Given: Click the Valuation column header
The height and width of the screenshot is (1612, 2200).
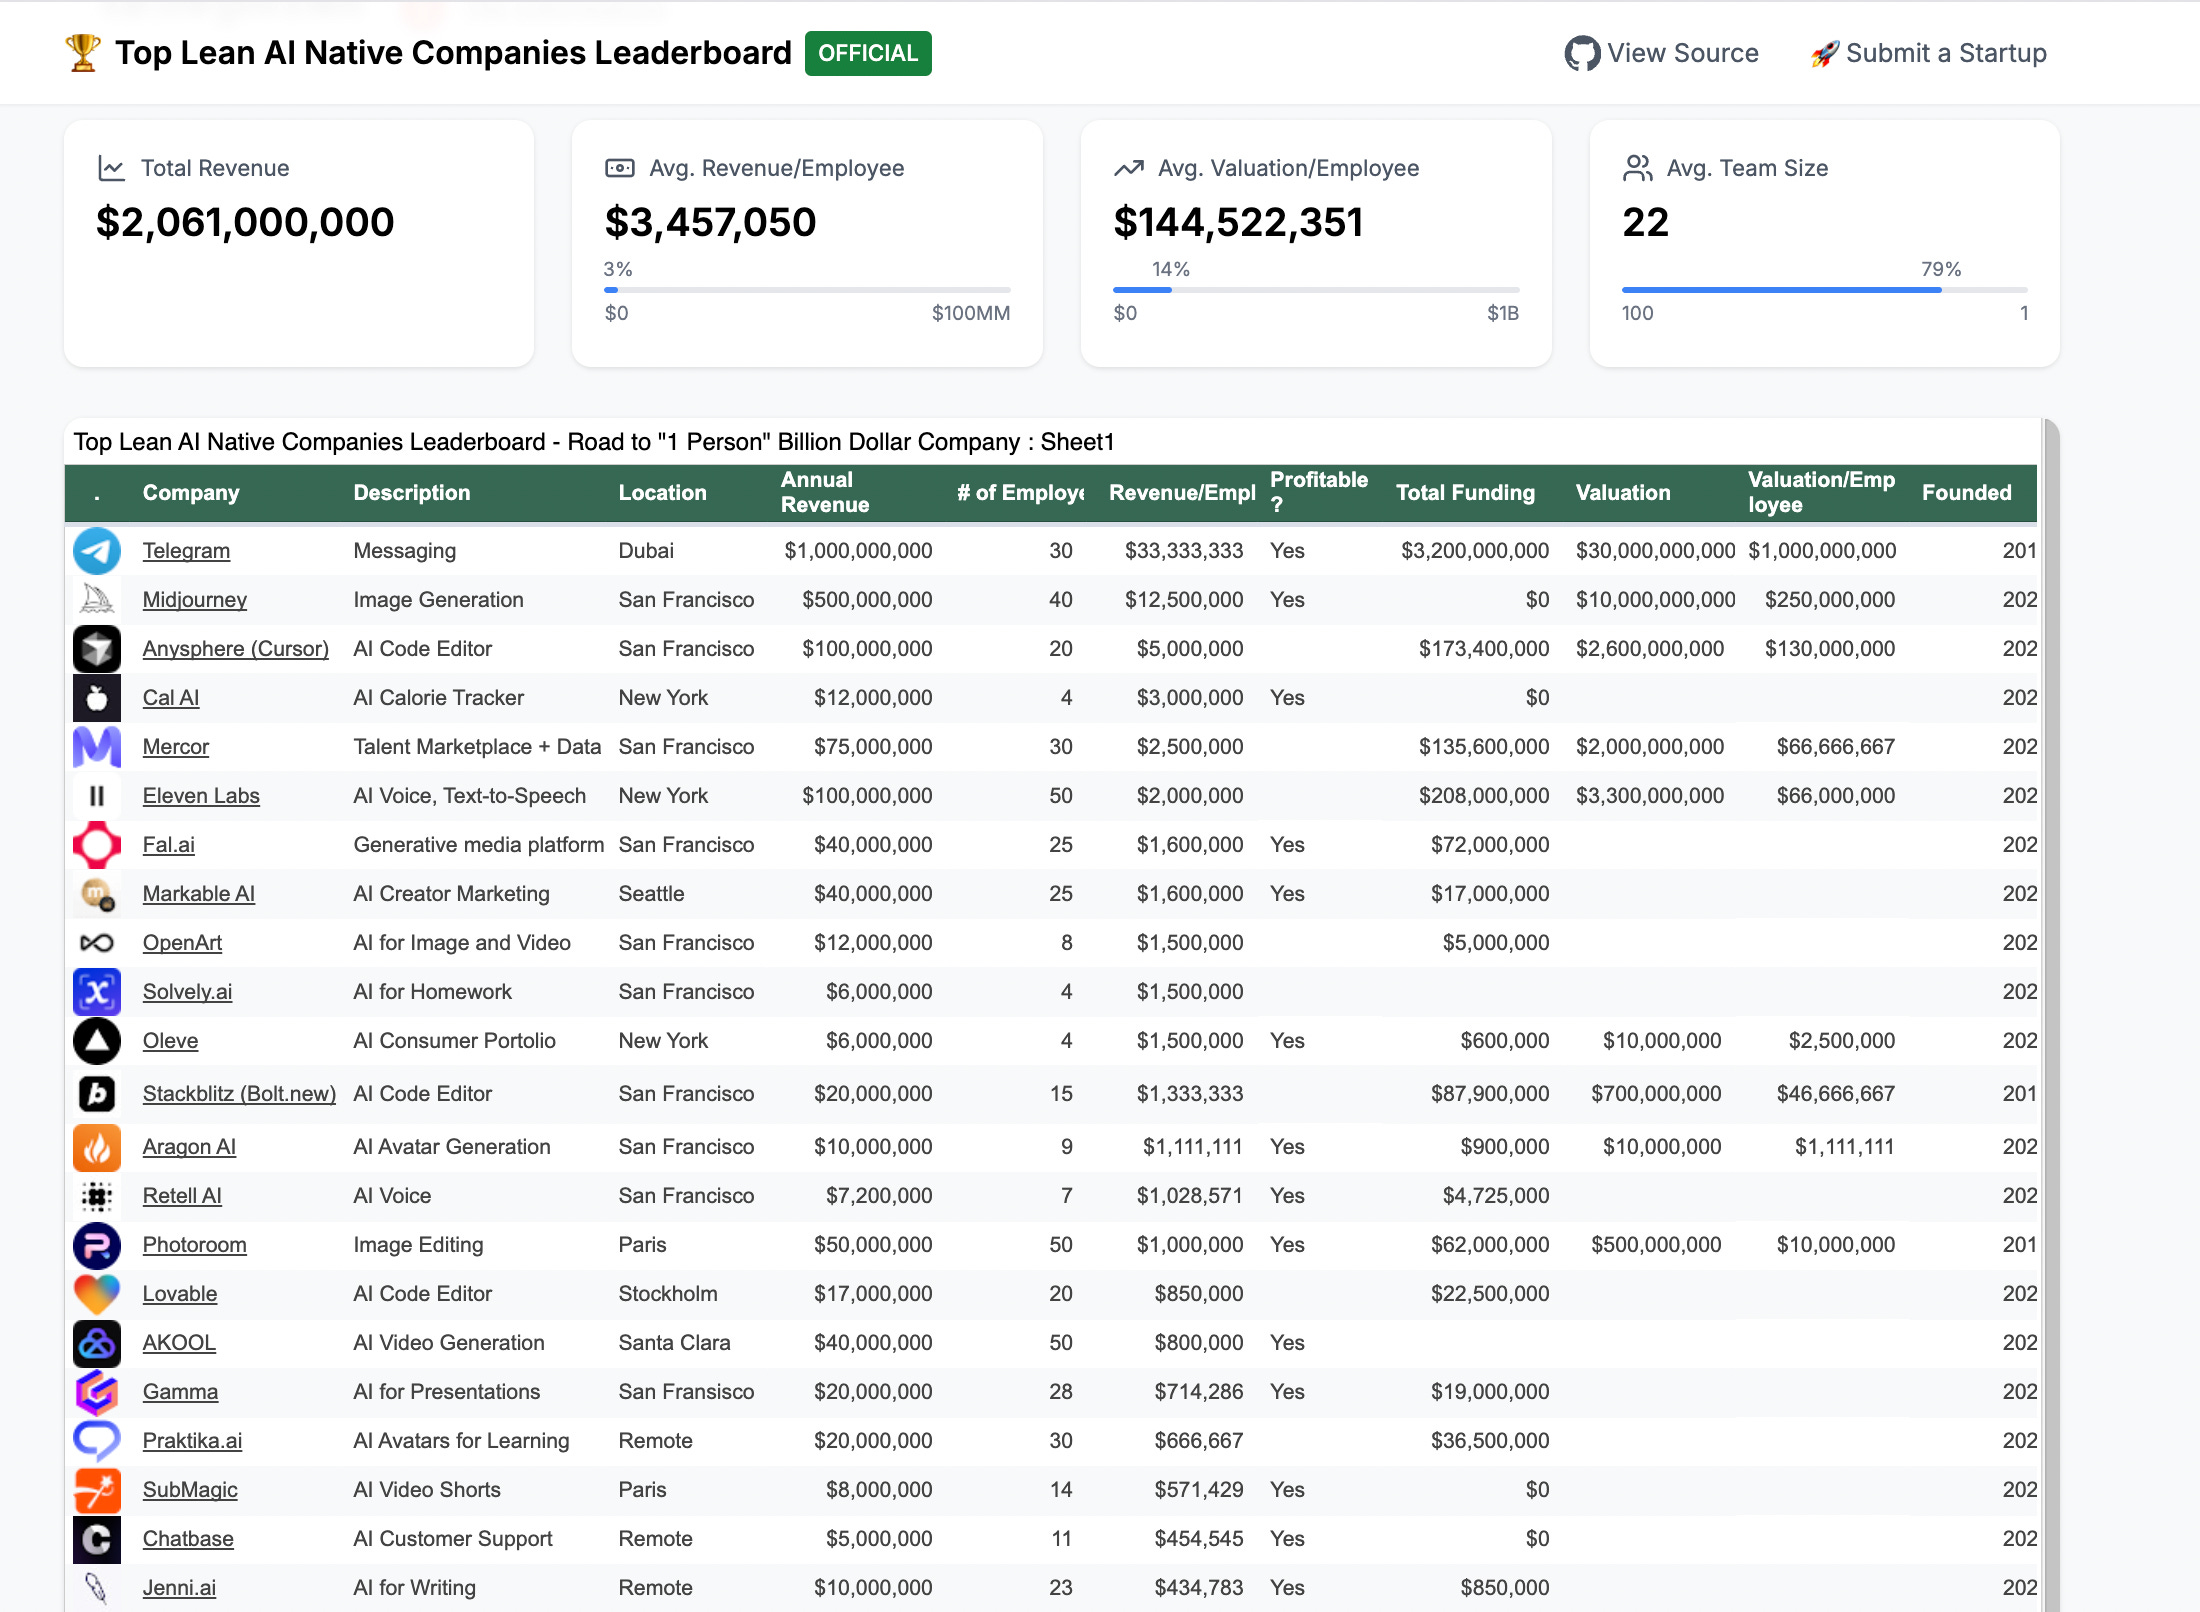Looking at the screenshot, I should pyautogui.click(x=1623, y=493).
